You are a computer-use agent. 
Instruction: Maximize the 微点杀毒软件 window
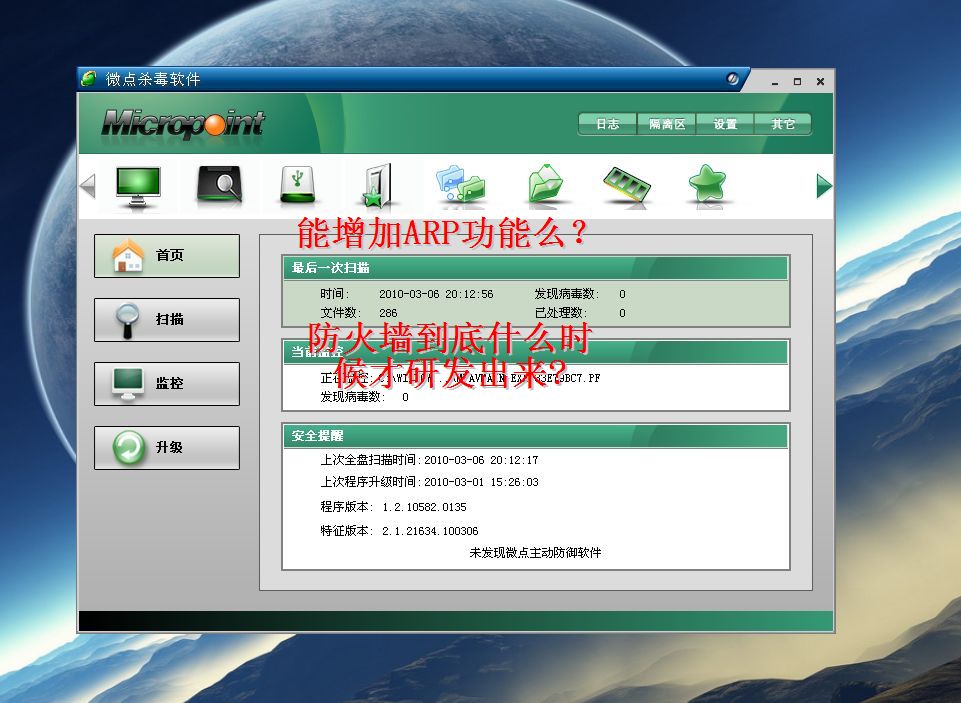(x=797, y=82)
